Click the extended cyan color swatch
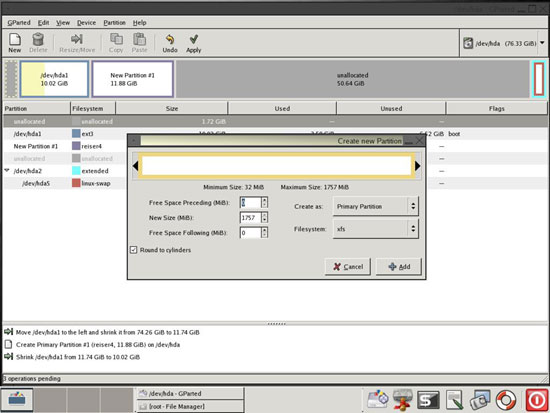550x413 pixels. point(76,171)
